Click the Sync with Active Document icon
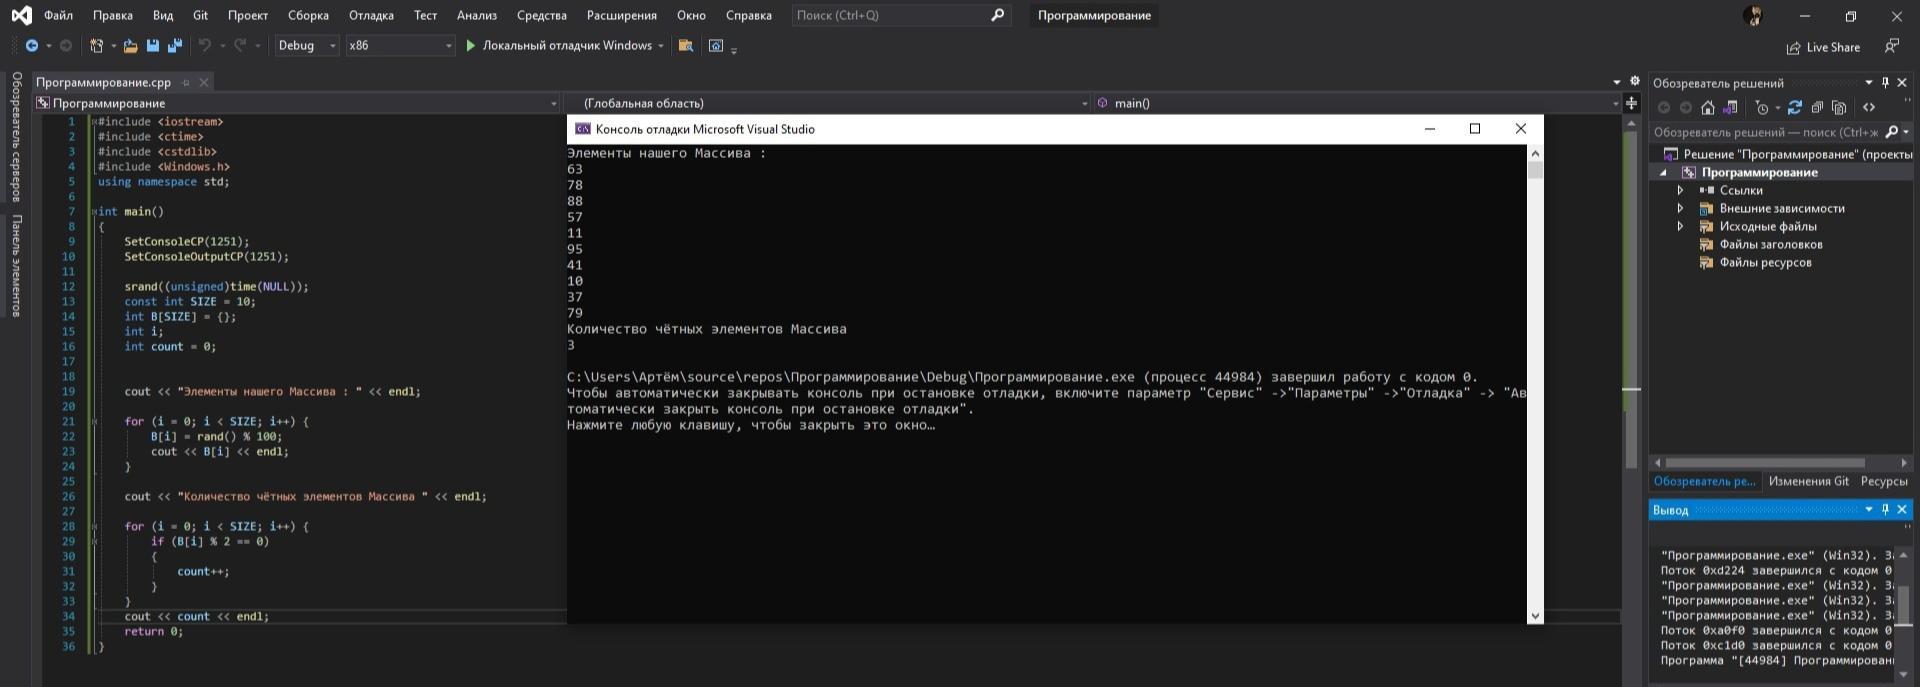This screenshot has width=1920, height=687. (1795, 108)
